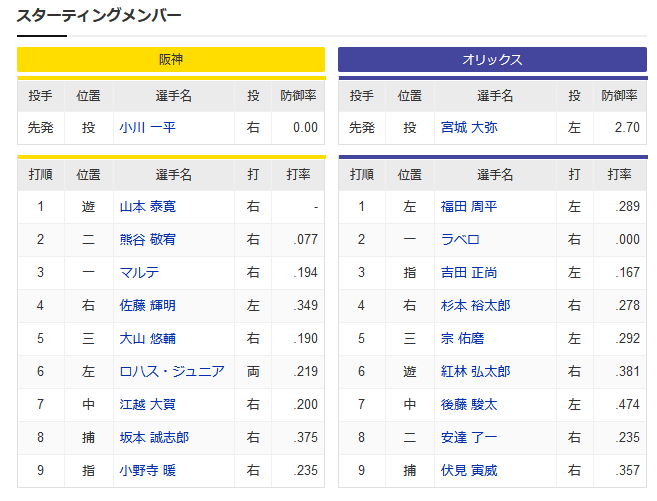
Task: Click batting average .200 for 江越 大賀
Action: pos(306,405)
